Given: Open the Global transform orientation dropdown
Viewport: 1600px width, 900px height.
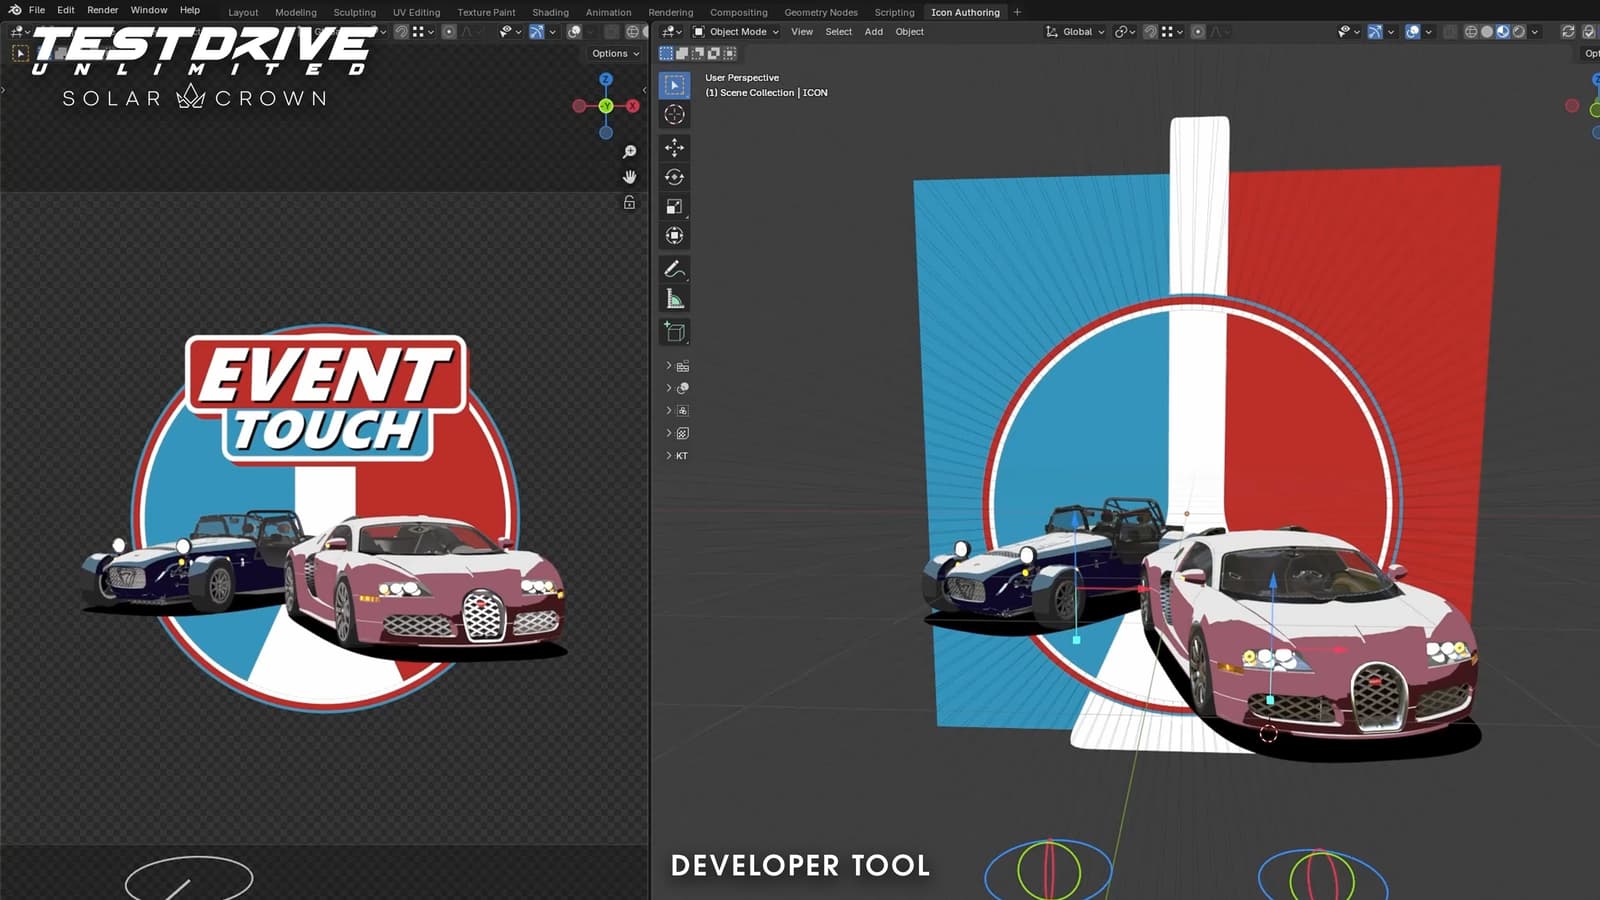Looking at the screenshot, I should 1075,32.
